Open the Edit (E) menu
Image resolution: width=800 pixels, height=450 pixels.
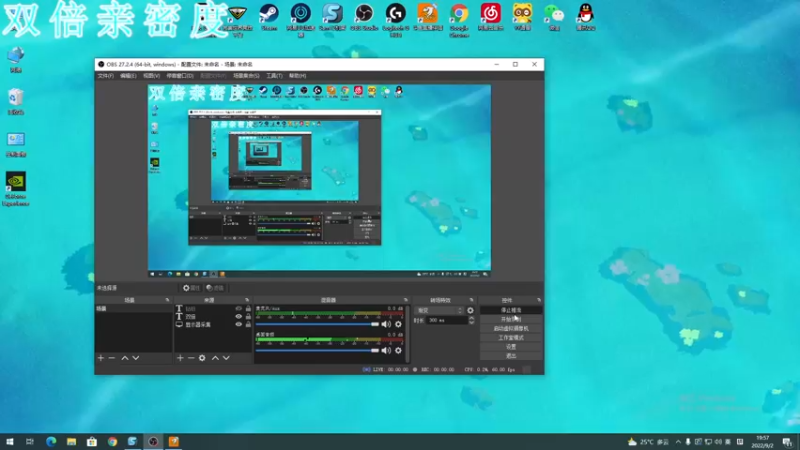click(x=128, y=76)
